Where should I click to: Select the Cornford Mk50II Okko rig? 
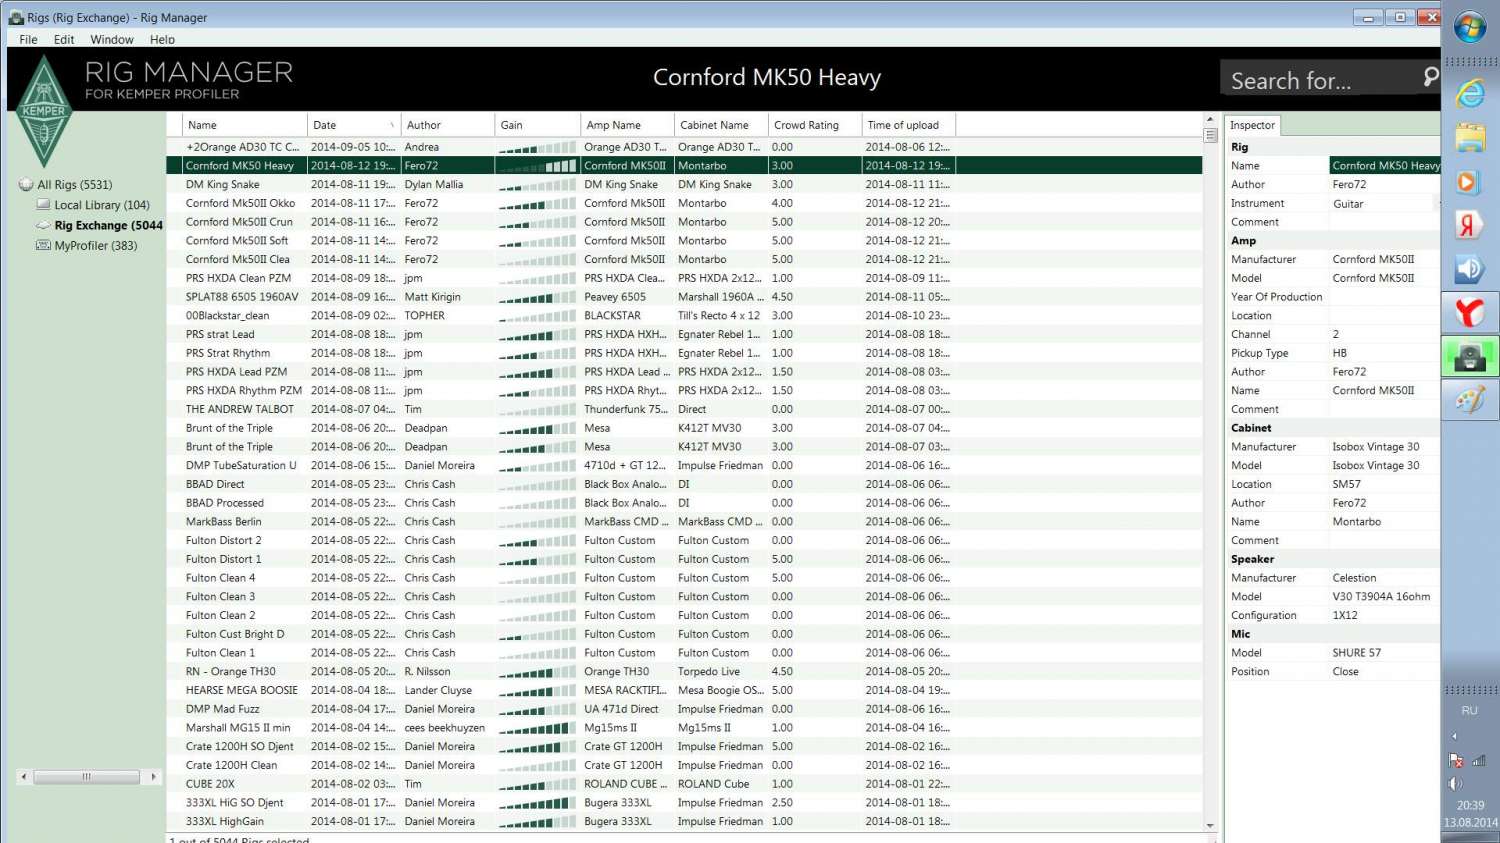pyautogui.click(x=684, y=203)
